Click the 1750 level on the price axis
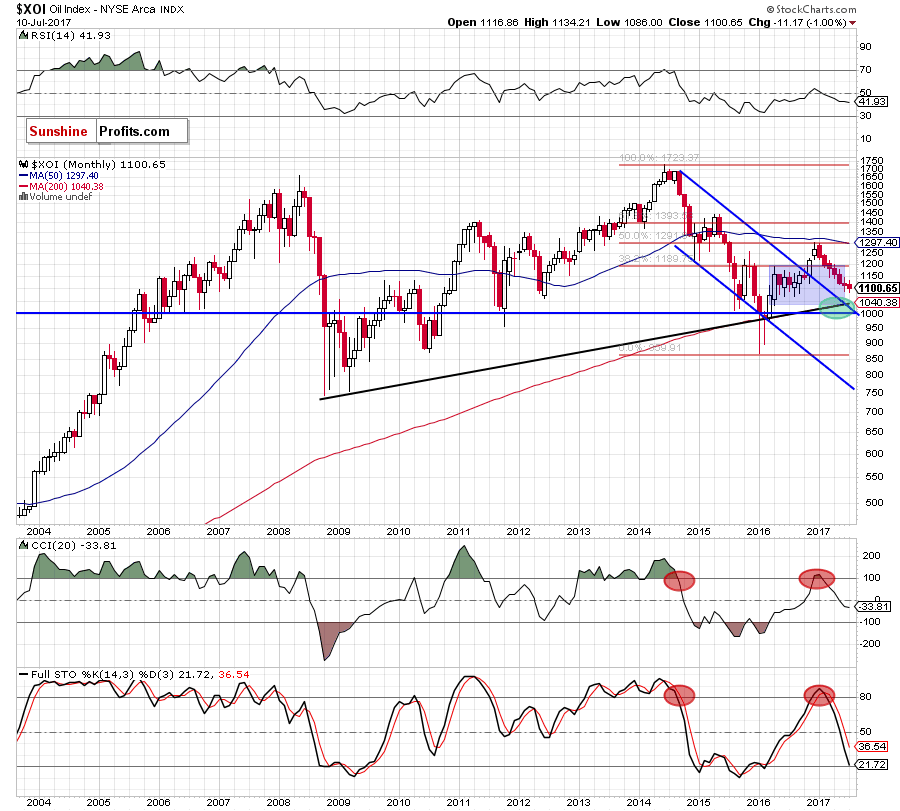The width and height of the screenshot is (900, 811). (872, 161)
